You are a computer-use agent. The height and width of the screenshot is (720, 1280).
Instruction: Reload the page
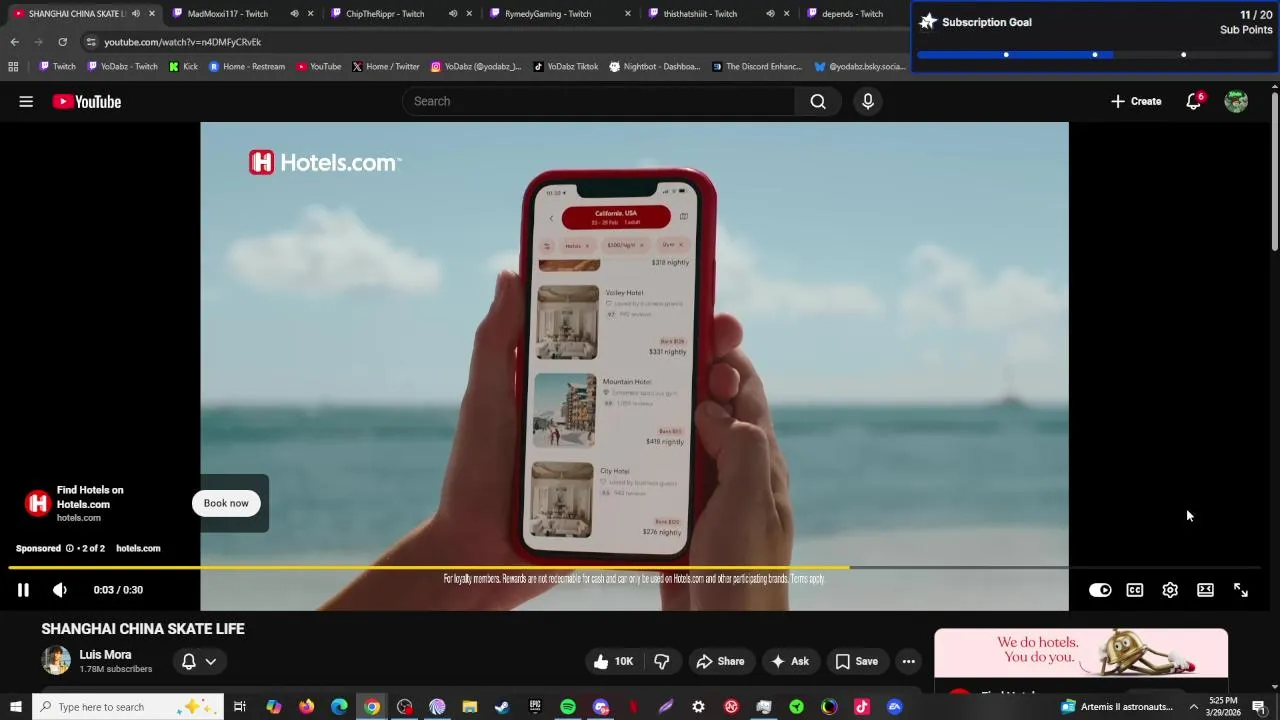click(62, 42)
